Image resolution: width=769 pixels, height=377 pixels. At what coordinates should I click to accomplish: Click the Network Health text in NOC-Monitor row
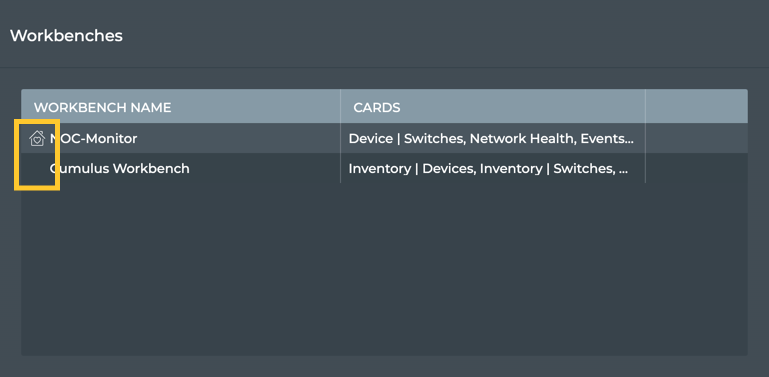[x=521, y=139]
